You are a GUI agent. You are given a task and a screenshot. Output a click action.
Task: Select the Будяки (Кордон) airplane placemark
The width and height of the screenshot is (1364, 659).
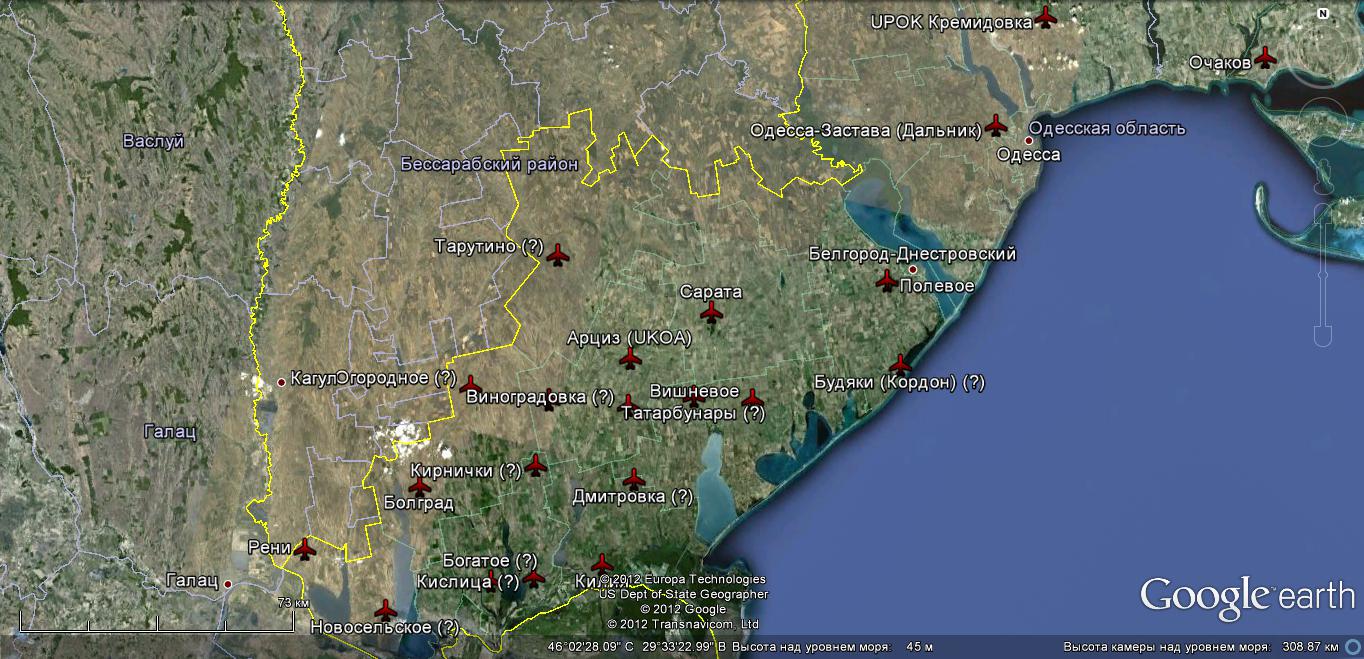[x=901, y=364]
